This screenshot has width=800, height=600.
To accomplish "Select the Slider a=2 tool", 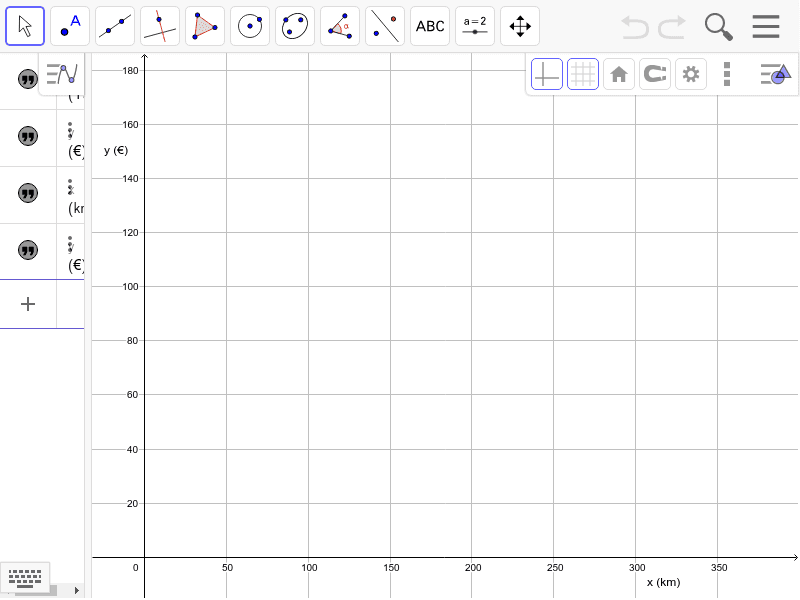I will point(475,26).
